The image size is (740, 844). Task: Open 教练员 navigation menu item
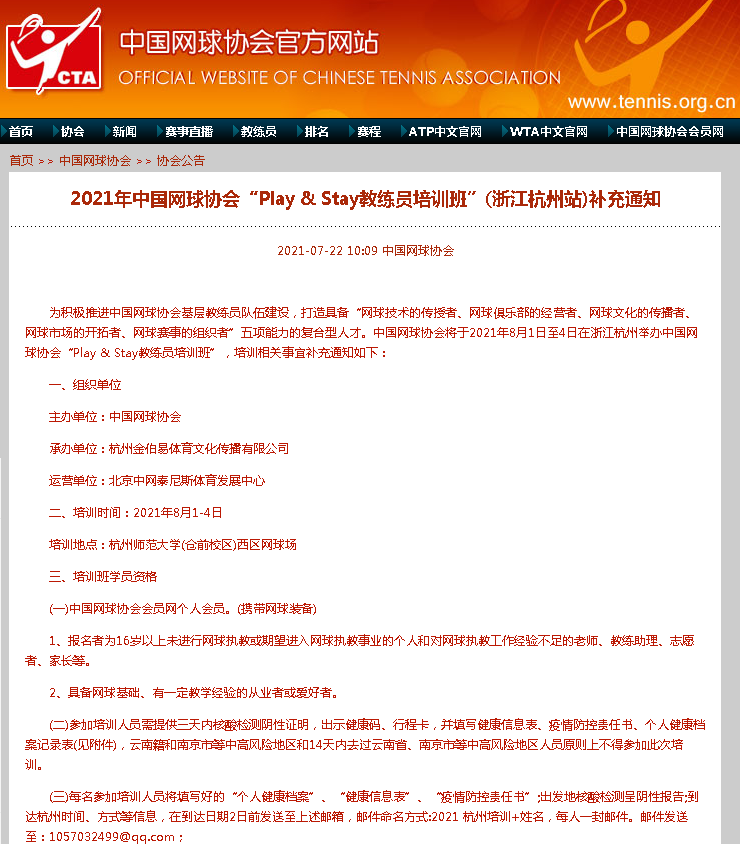258,132
